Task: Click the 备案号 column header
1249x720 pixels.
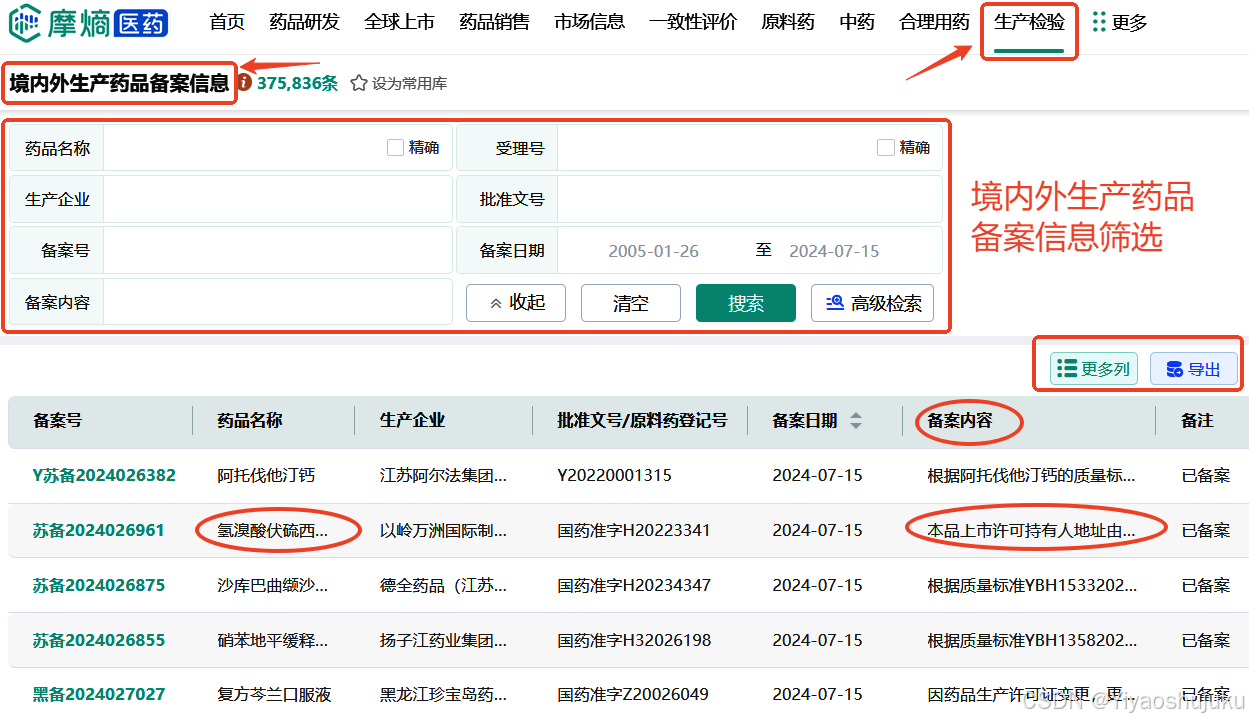Action: tap(57, 421)
